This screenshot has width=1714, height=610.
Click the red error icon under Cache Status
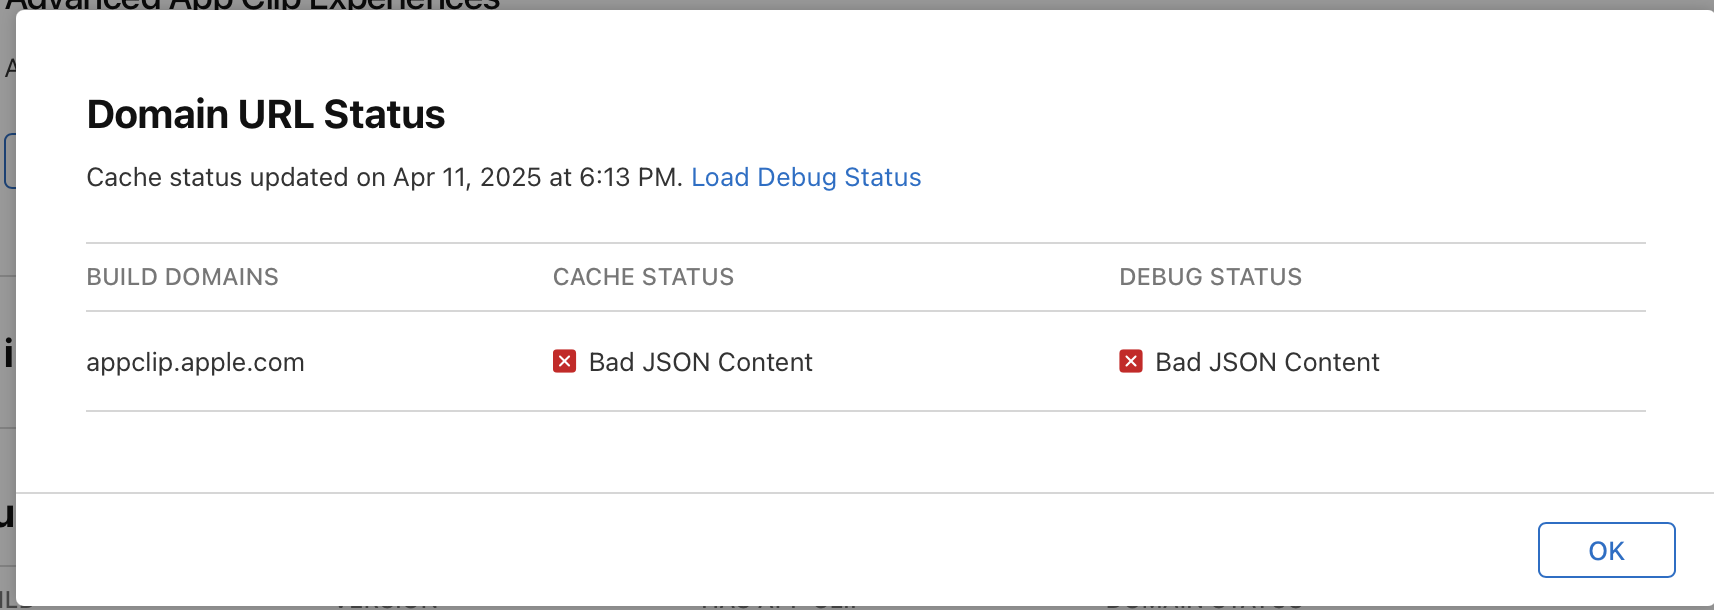pyautogui.click(x=564, y=361)
